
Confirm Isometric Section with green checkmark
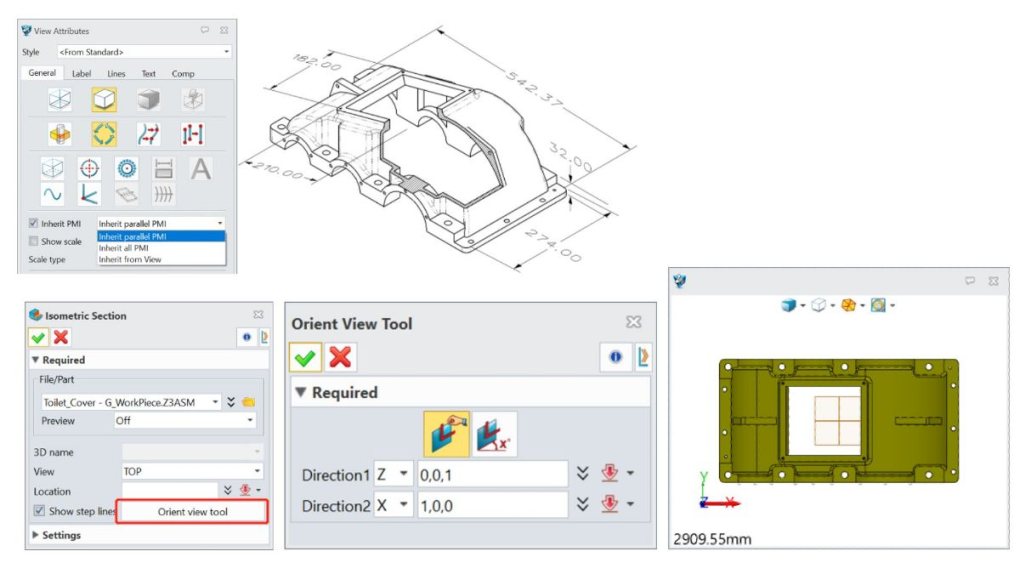pyautogui.click(x=38, y=337)
